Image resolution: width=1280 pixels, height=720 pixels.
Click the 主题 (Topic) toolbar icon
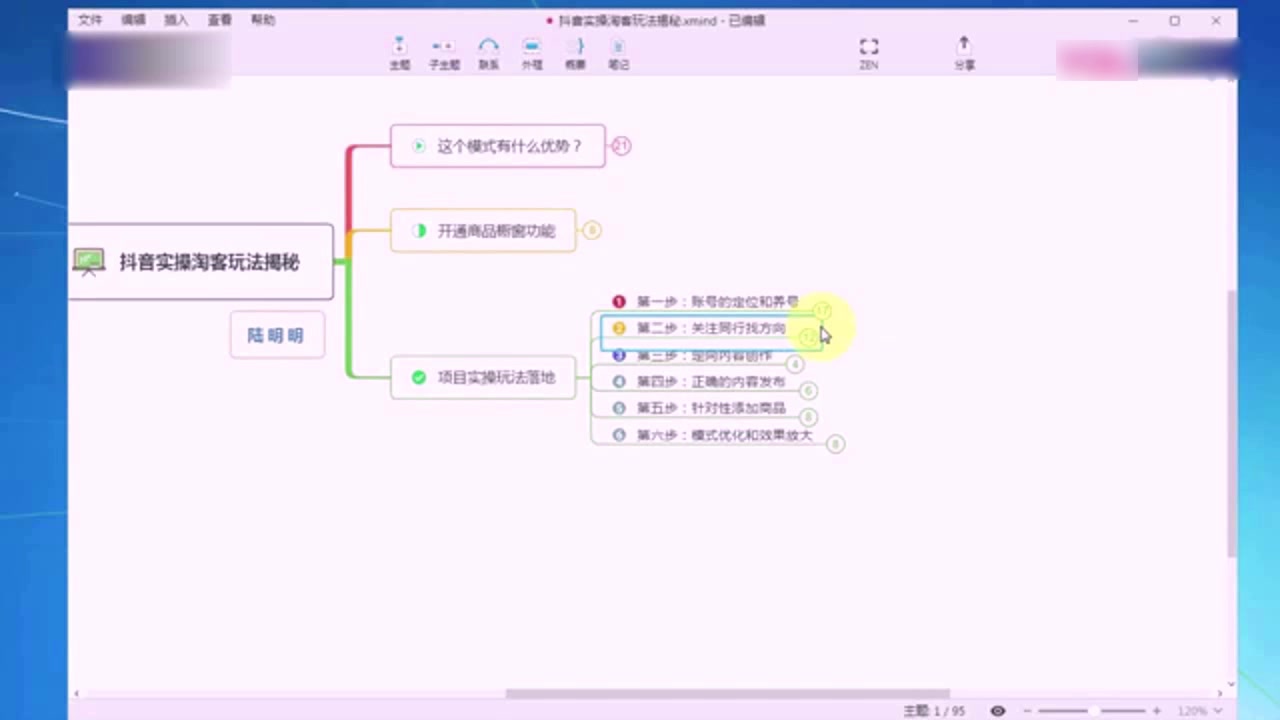(x=399, y=53)
